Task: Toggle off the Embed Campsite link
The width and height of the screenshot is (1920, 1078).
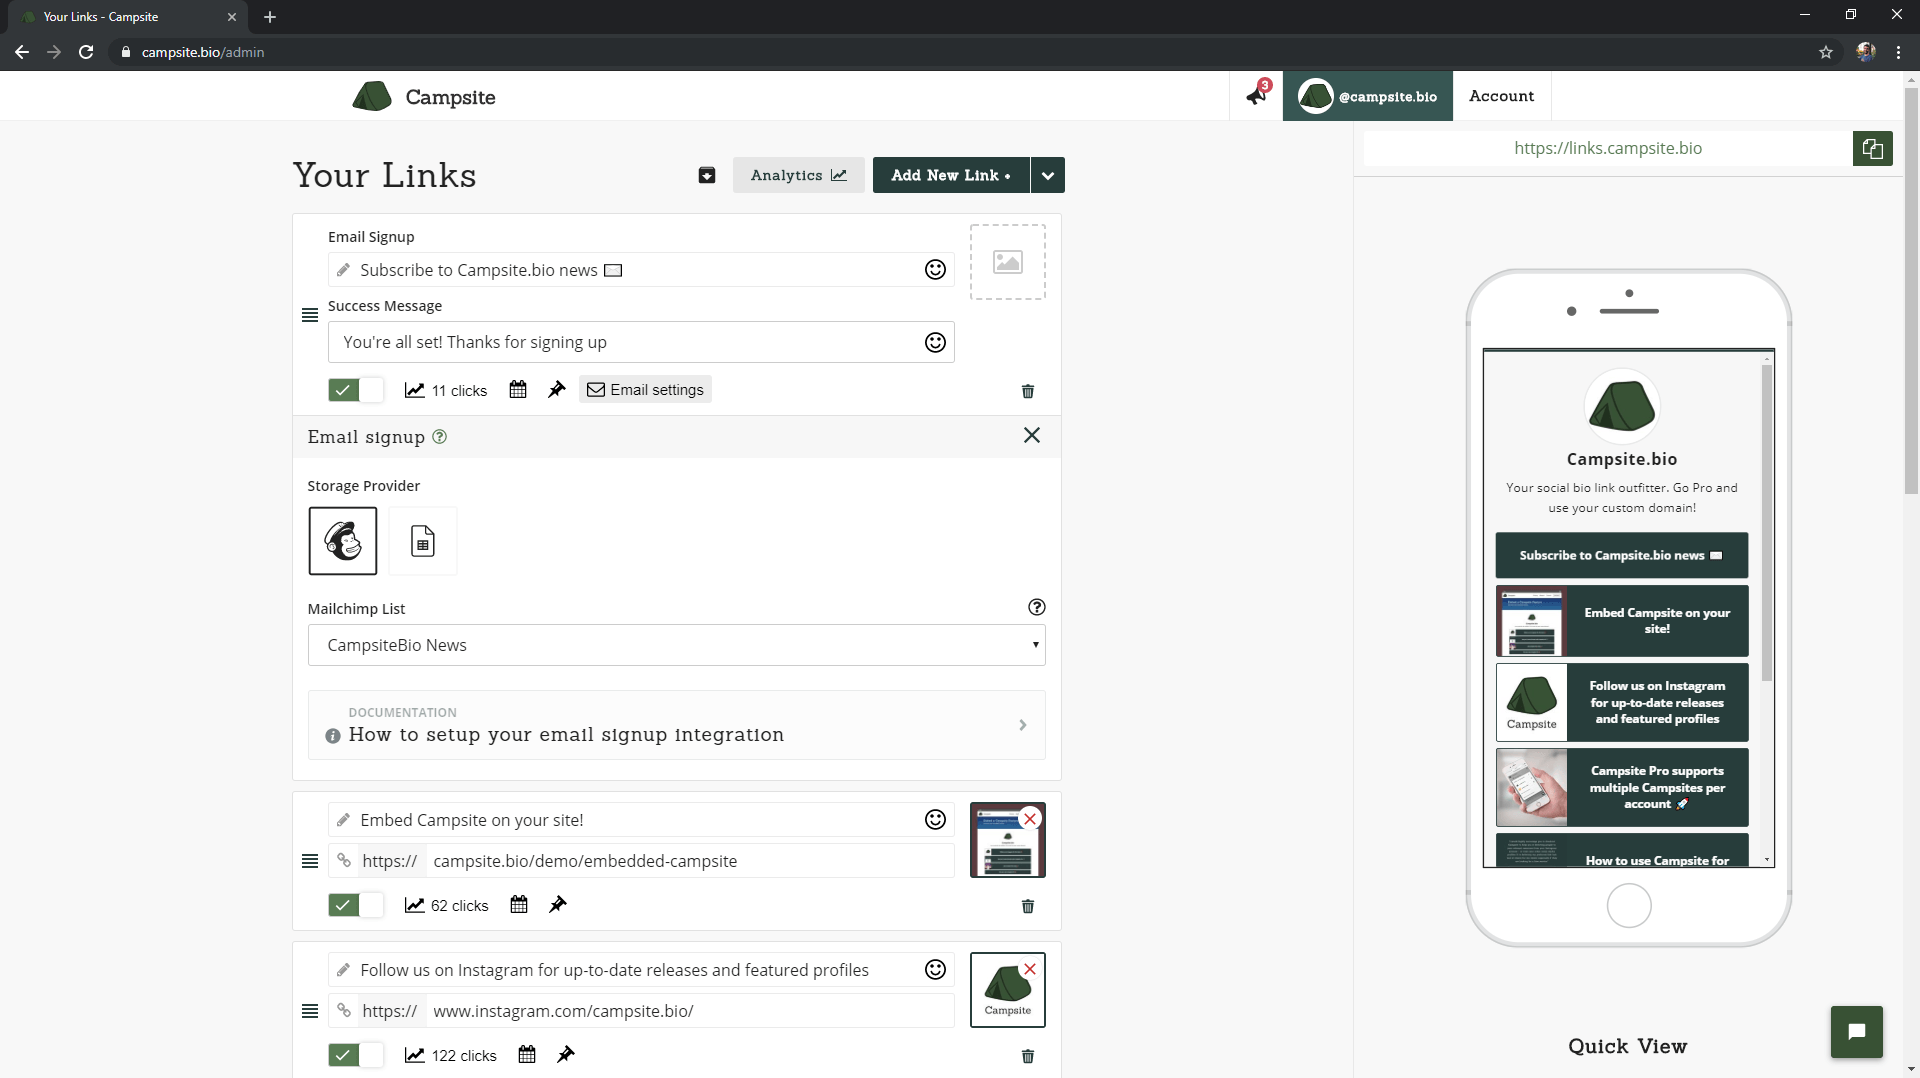Action: coord(355,905)
